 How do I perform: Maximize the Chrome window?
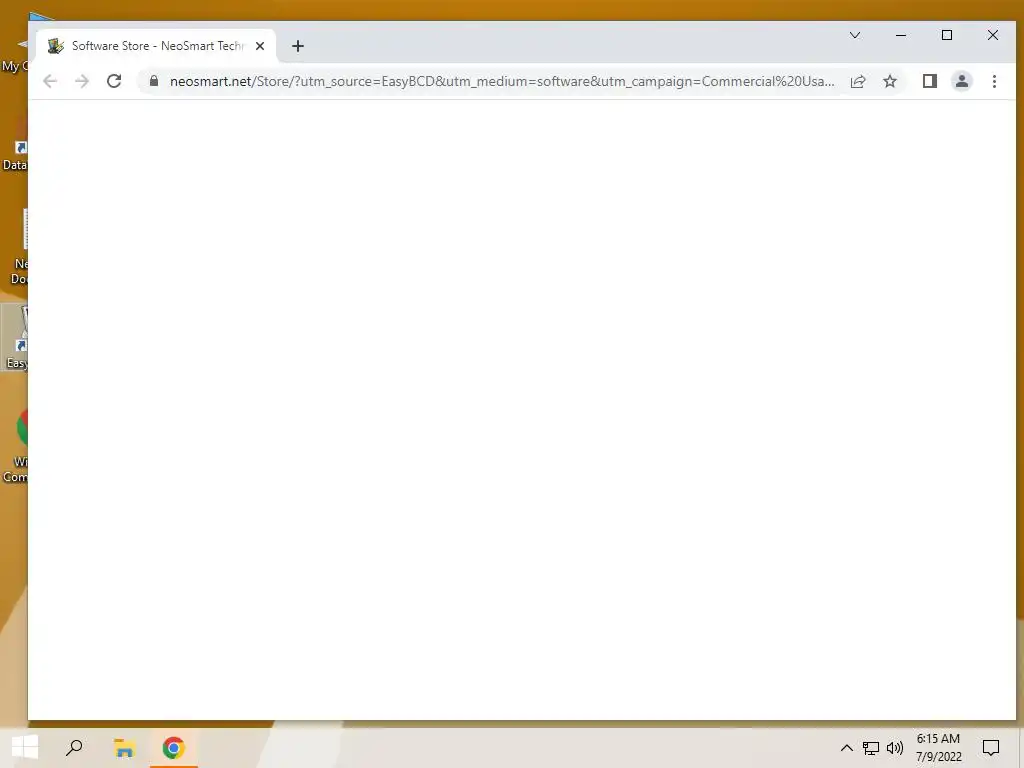click(x=947, y=35)
